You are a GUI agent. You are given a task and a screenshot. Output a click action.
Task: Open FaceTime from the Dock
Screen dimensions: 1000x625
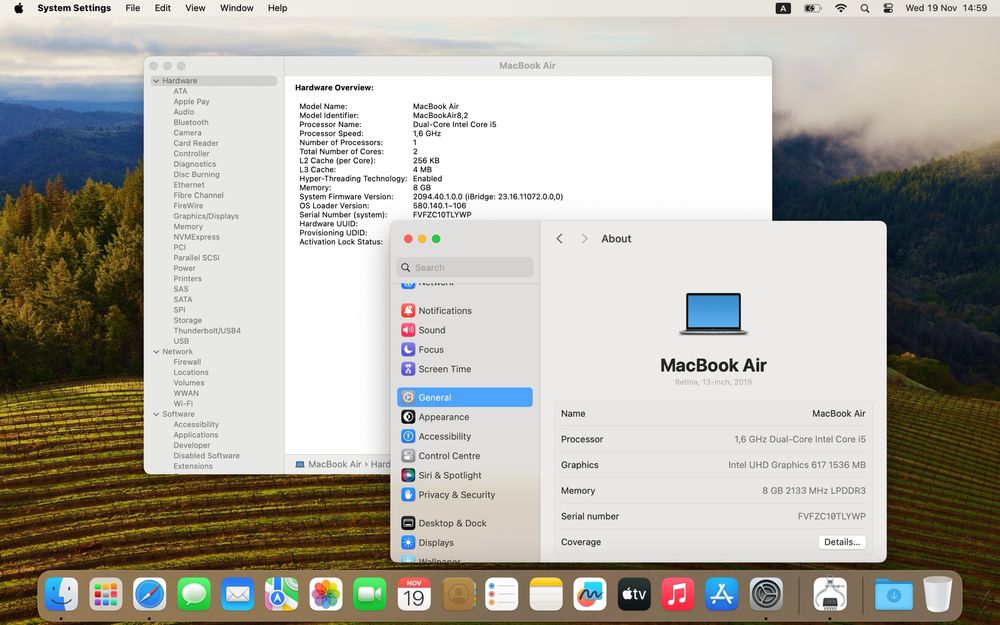coord(369,594)
